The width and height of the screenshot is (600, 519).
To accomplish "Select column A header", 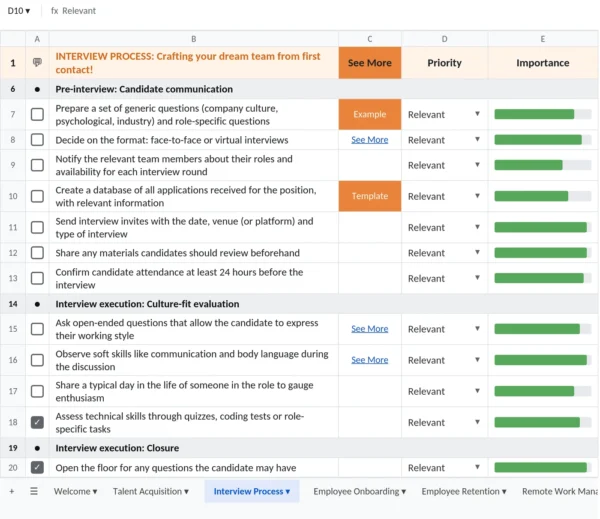I will point(37,39).
